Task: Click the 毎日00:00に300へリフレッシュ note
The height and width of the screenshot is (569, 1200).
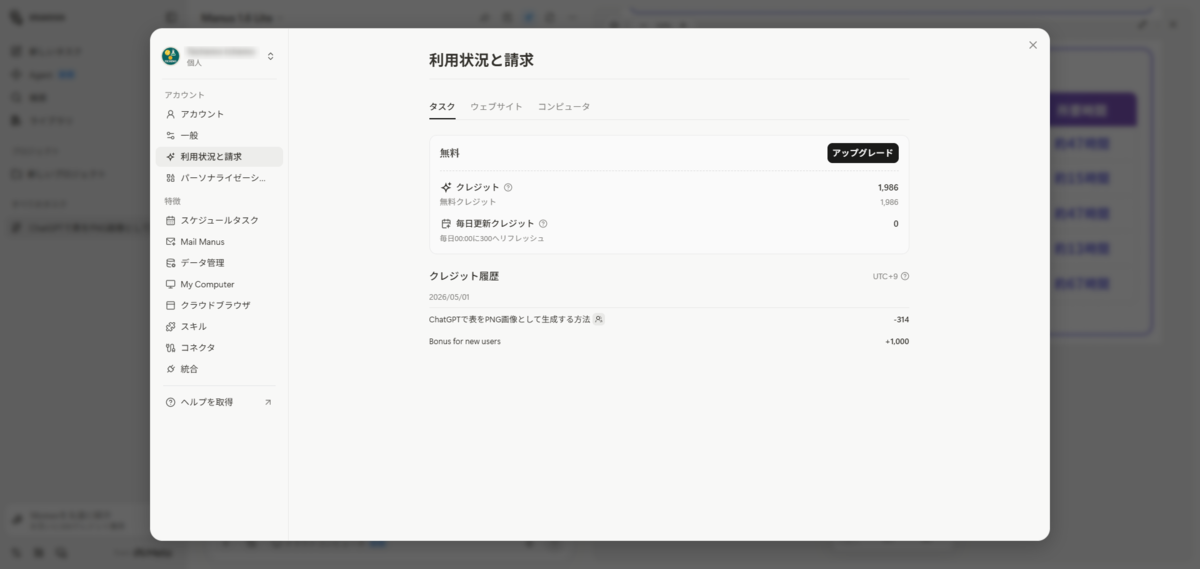Action: pos(492,238)
